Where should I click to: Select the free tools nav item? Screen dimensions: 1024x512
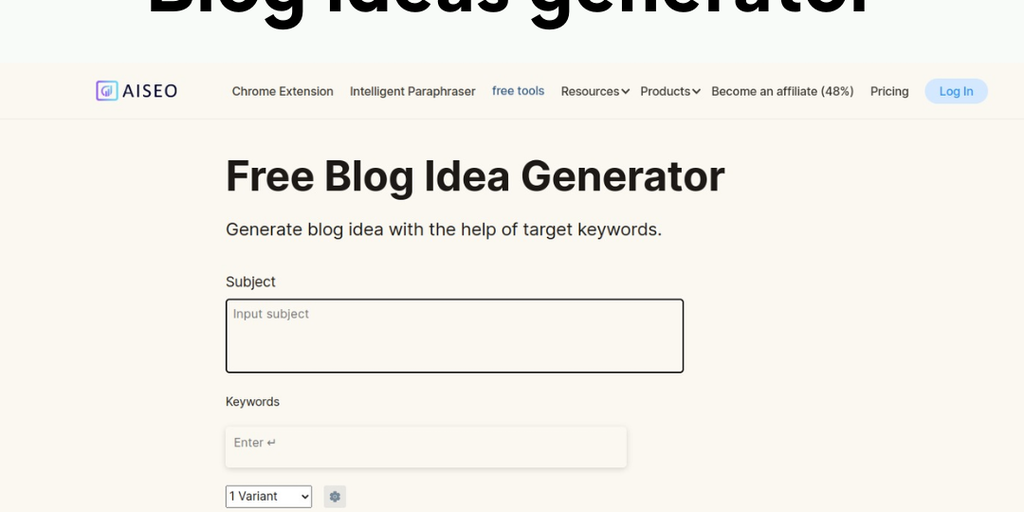[518, 91]
